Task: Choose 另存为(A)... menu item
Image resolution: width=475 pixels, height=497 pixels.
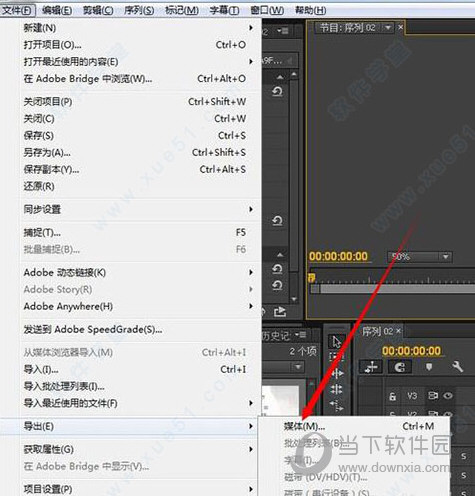Action: click(135, 153)
